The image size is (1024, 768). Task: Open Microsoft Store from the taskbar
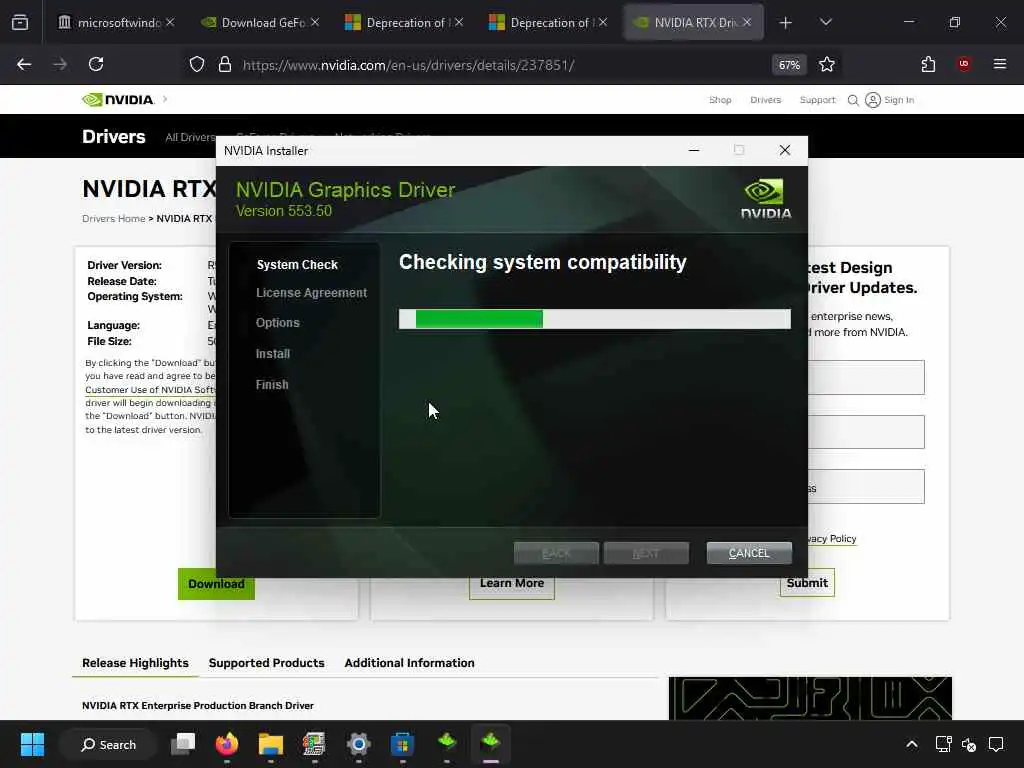402,744
